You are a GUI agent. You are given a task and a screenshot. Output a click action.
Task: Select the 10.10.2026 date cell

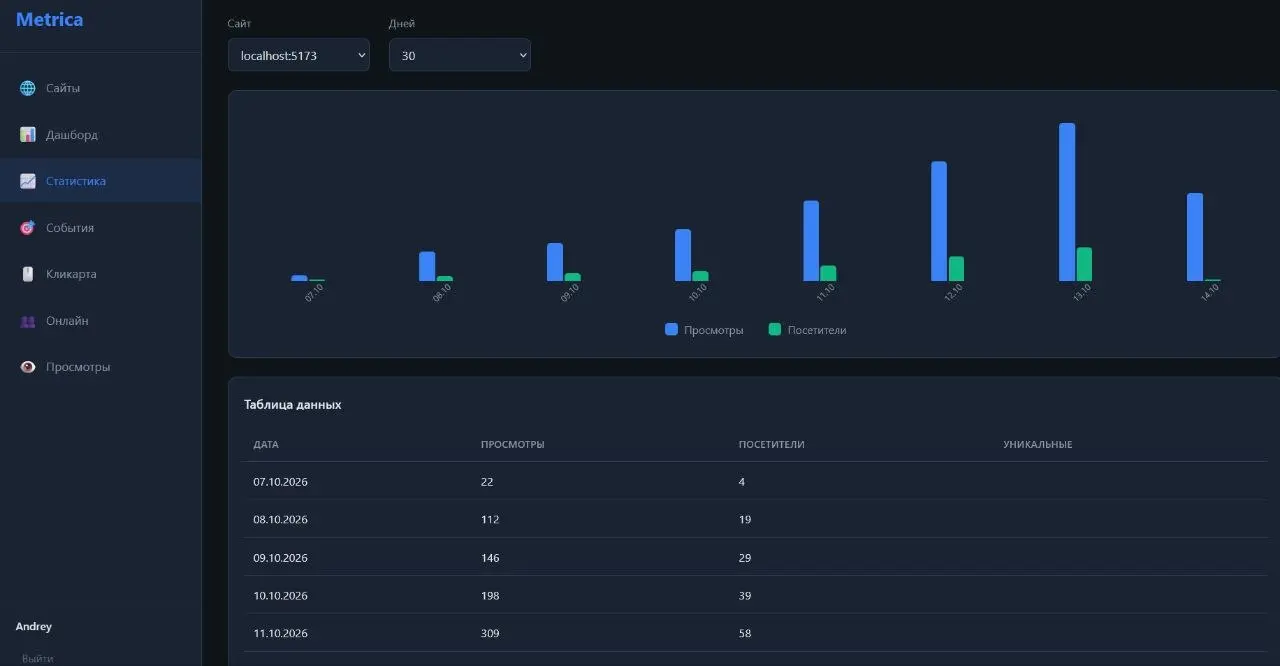tap(281, 596)
